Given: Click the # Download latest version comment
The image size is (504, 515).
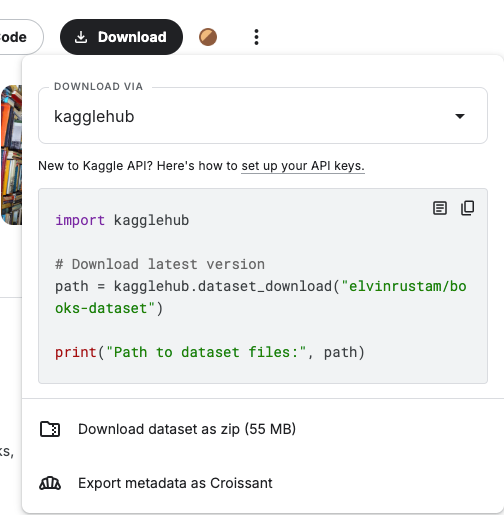Looking at the screenshot, I should tap(160, 264).
